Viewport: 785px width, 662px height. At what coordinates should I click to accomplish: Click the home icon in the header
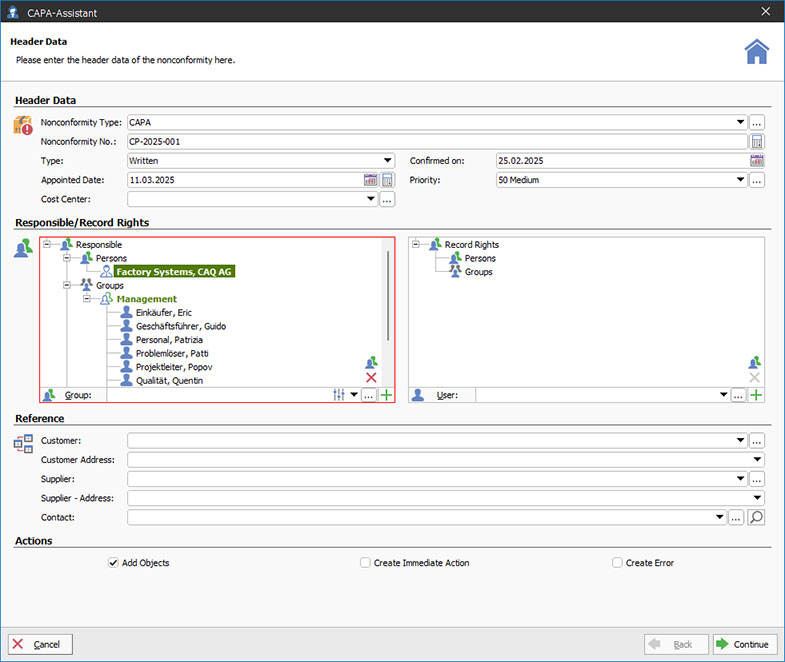757,52
